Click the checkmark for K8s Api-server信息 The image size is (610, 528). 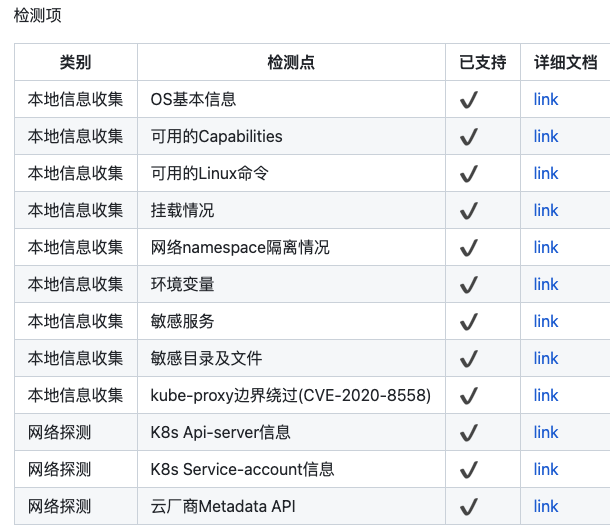(x=468, y=433)
